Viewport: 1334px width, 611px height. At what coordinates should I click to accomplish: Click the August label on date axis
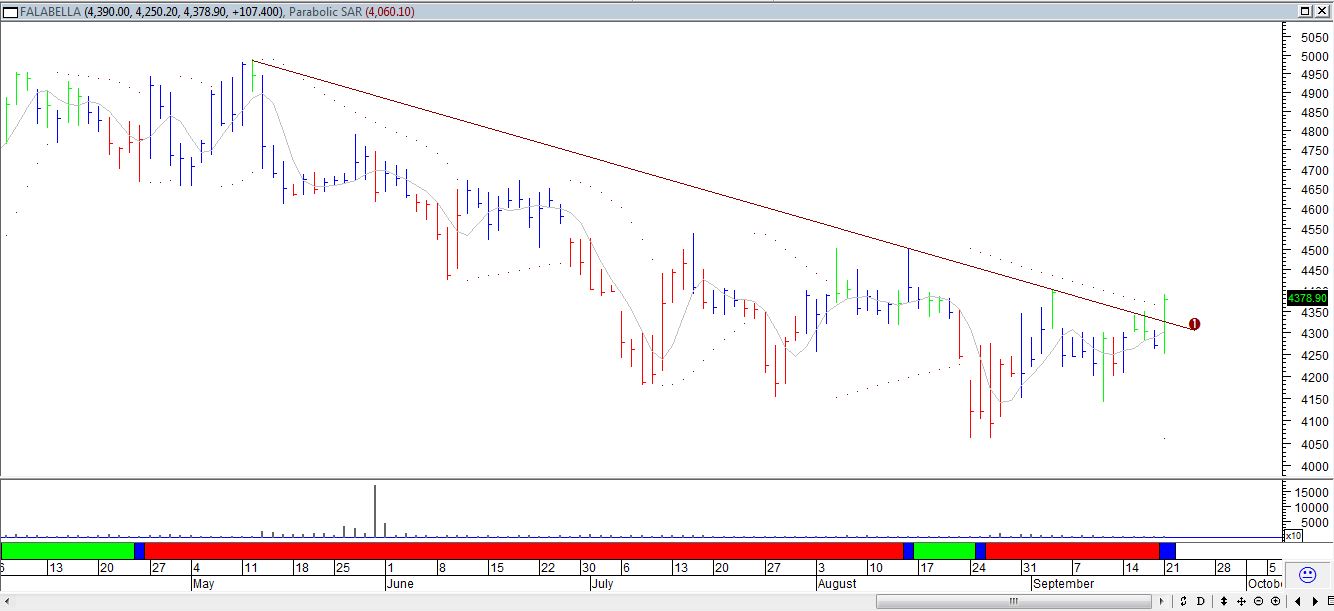[x=837, y=584]
